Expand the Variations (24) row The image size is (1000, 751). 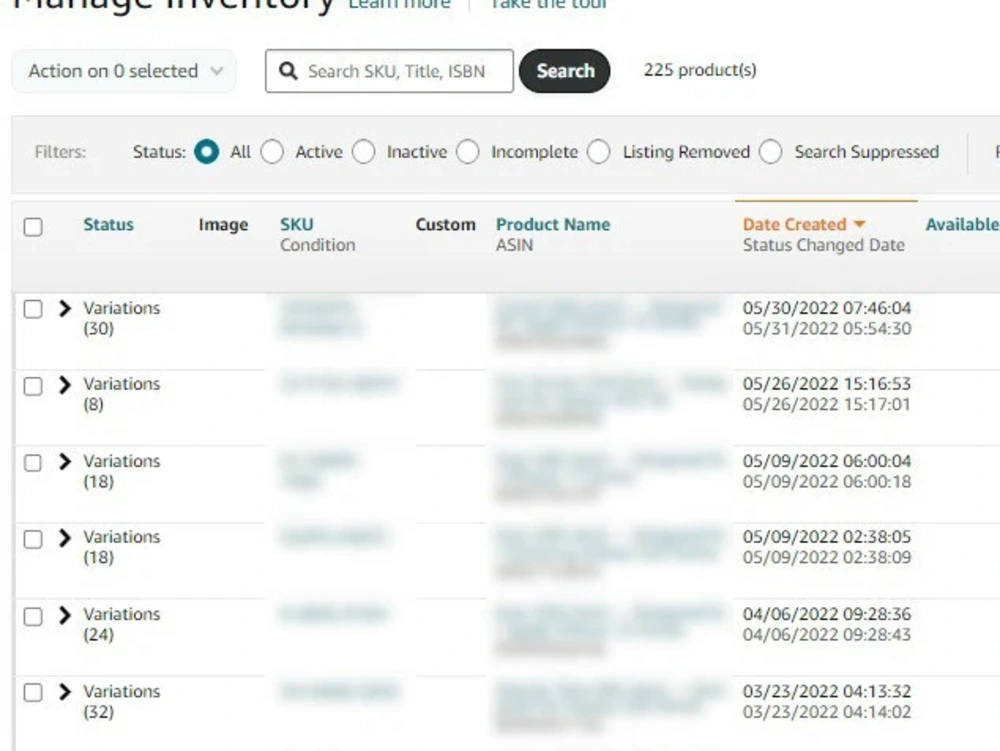pyautogui.click(x=64, y=615)
